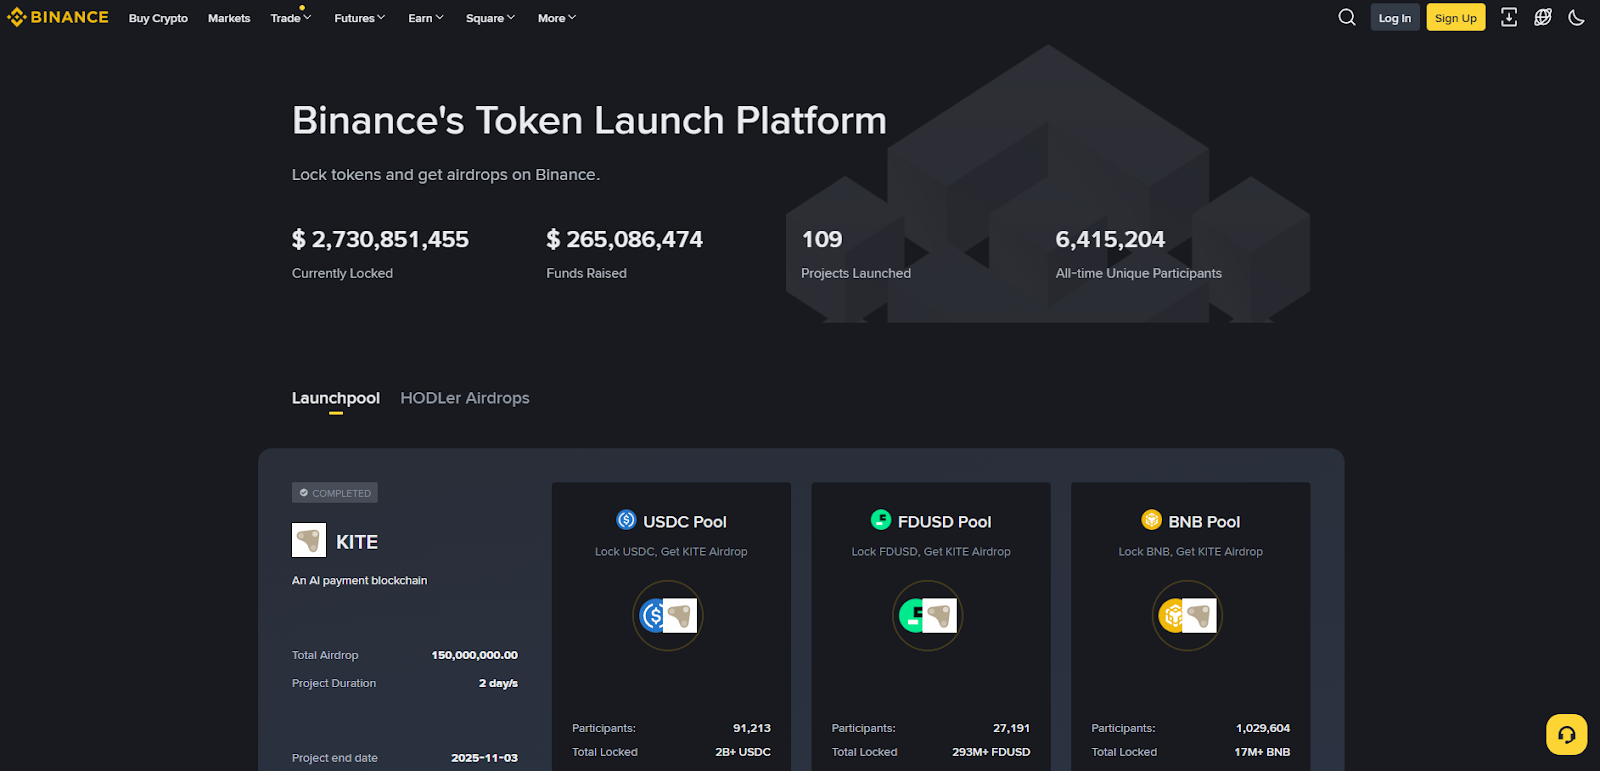Click the BNB-KITE paired pool graphic
This screenshot has width=1600, height=771.
[x=1187, y=616]
